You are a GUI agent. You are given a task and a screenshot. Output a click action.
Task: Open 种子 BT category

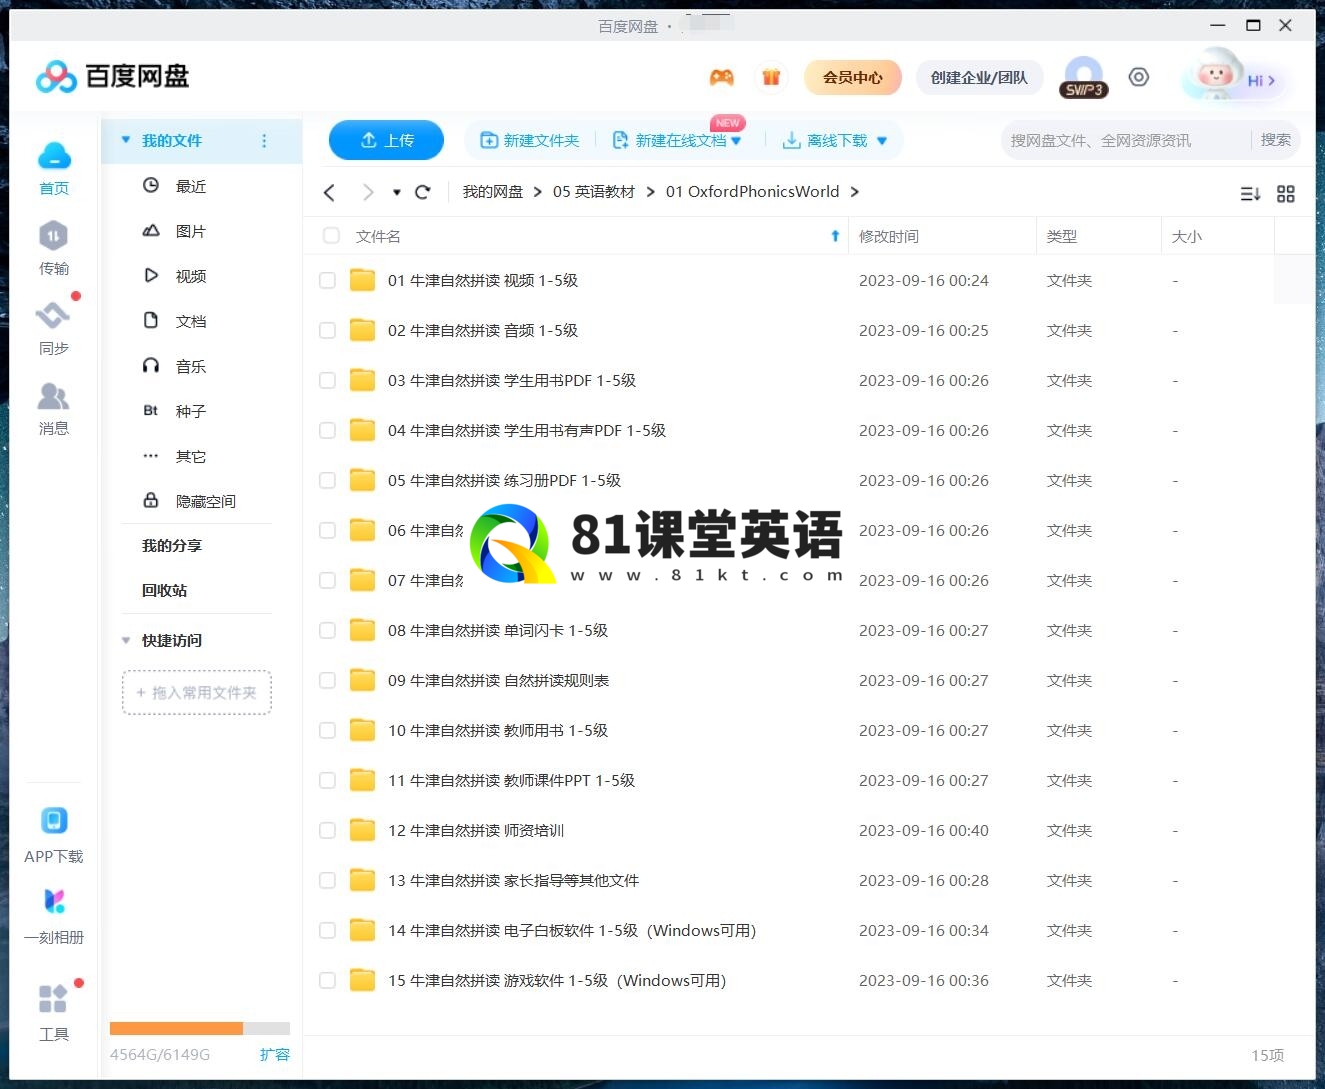(191, 411)
